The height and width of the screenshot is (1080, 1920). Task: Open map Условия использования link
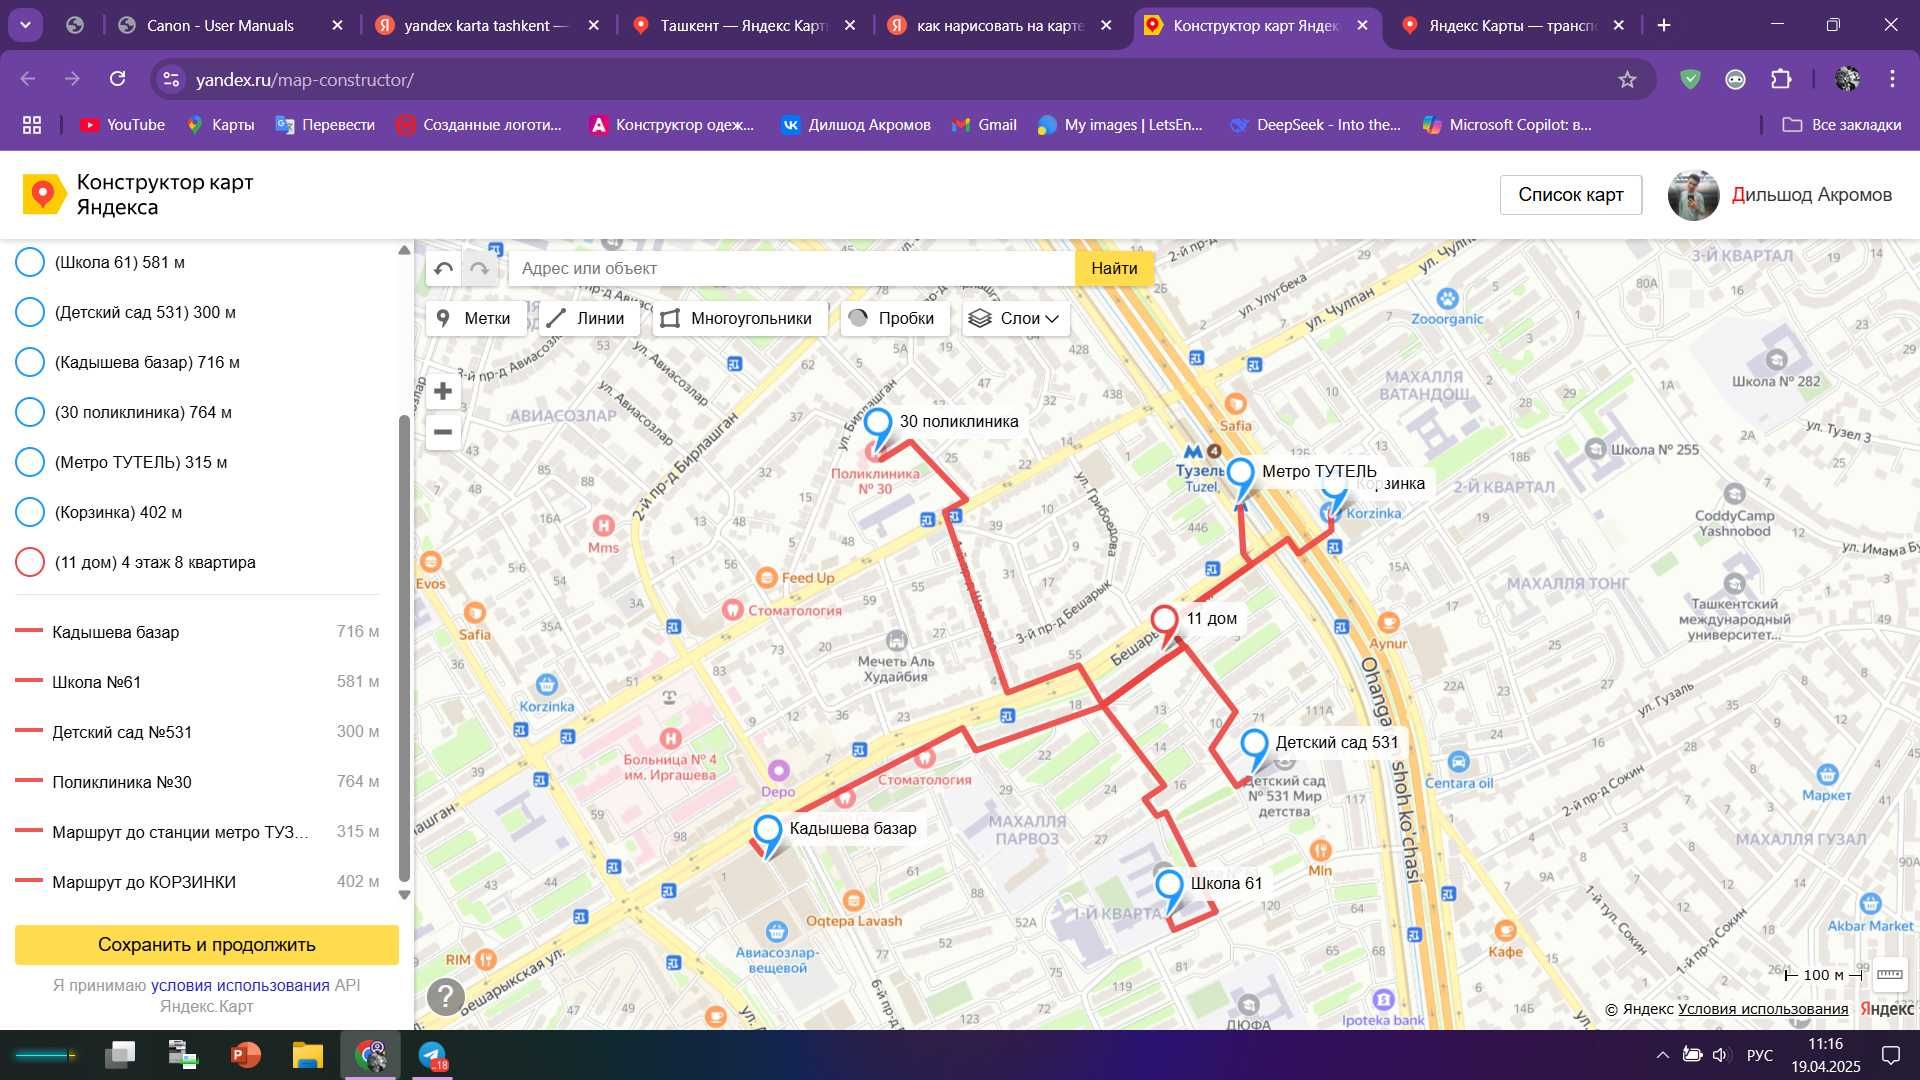[1763, 1008]
